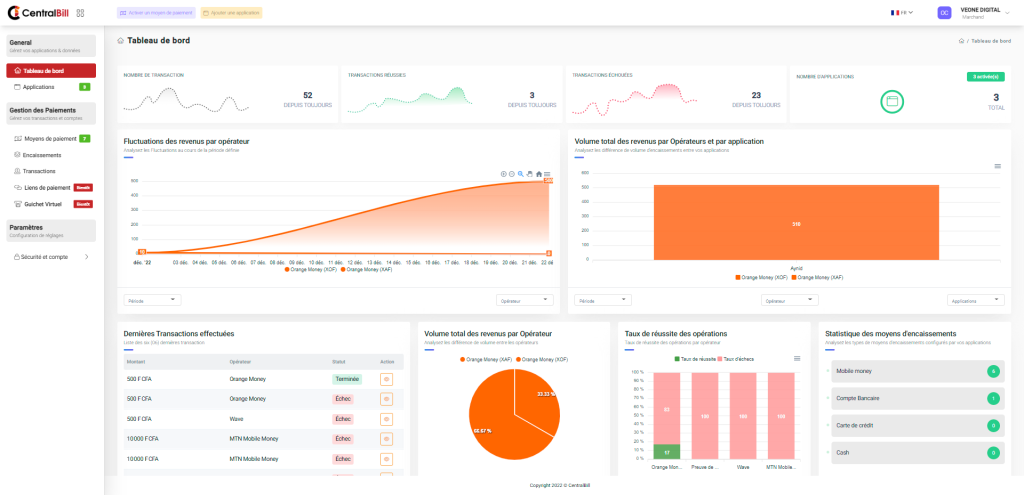Open the Taux de réussite chart menu
Viewport: 1024px width, 495px height.
click(x=797, y=359)
